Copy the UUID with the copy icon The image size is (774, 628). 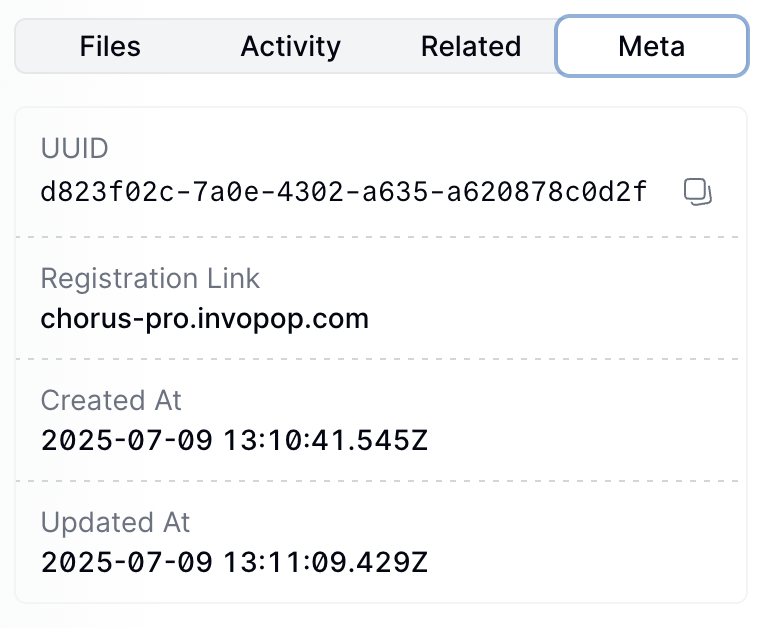[x=697, y=192]
